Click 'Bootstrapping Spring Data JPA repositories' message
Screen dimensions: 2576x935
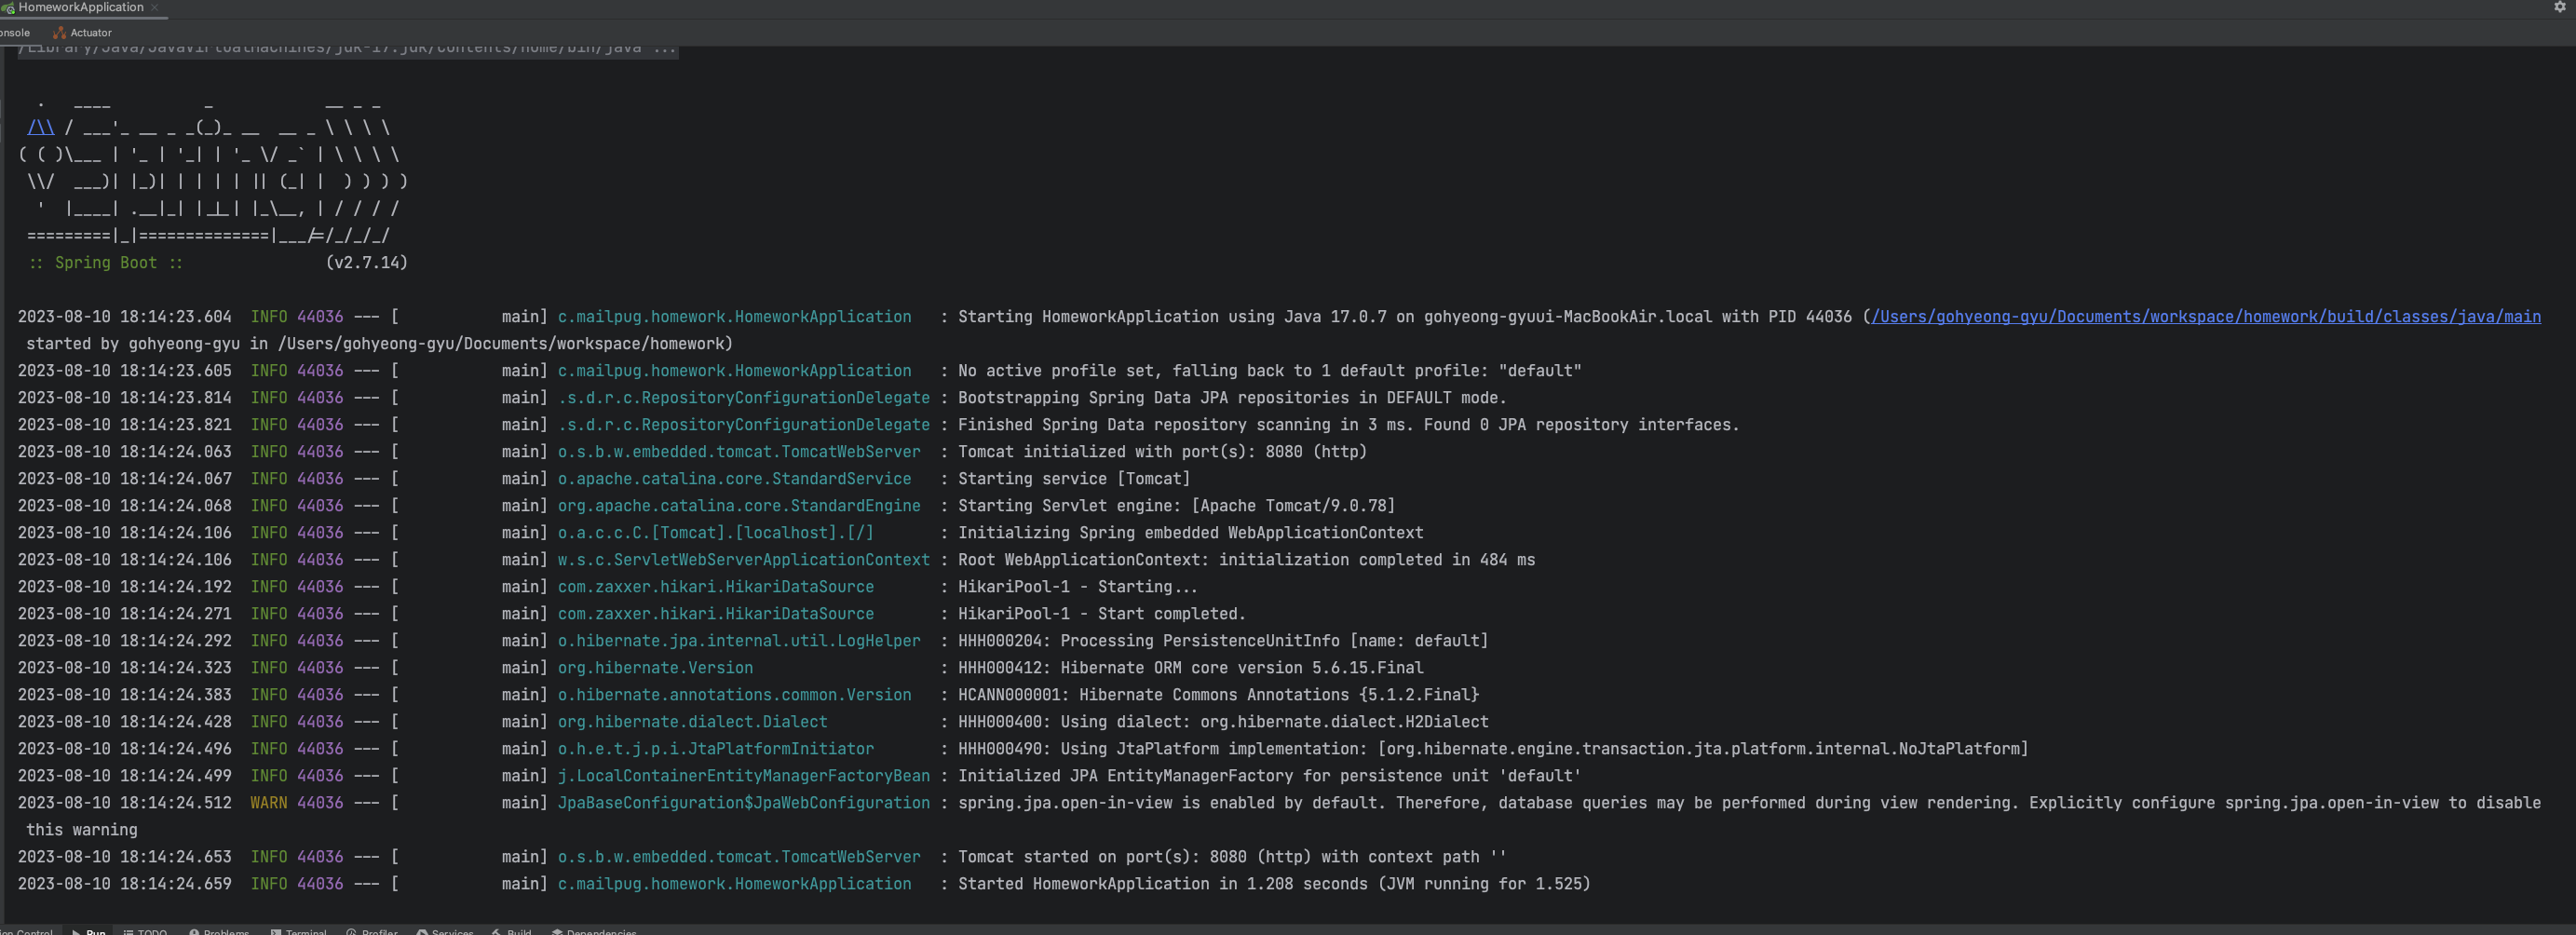[1232, 398]
